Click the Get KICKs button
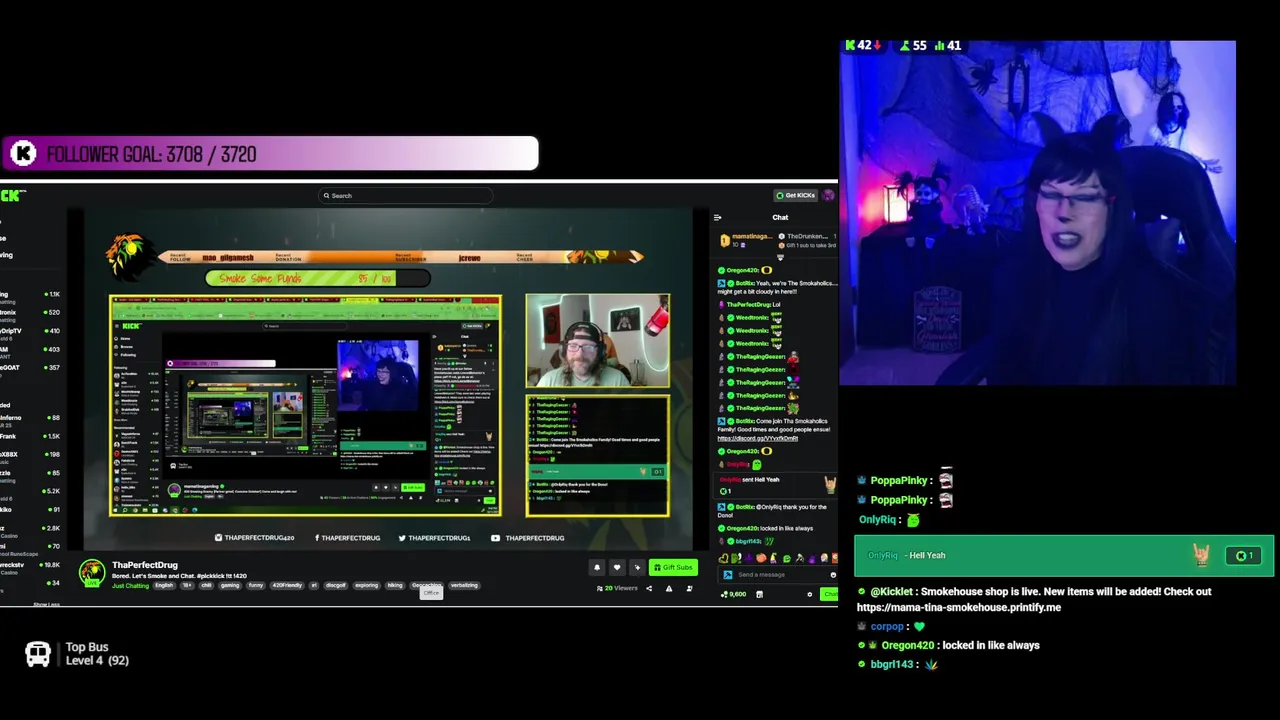The width and height of the screenshot is (1280, 720). point(797,195)
